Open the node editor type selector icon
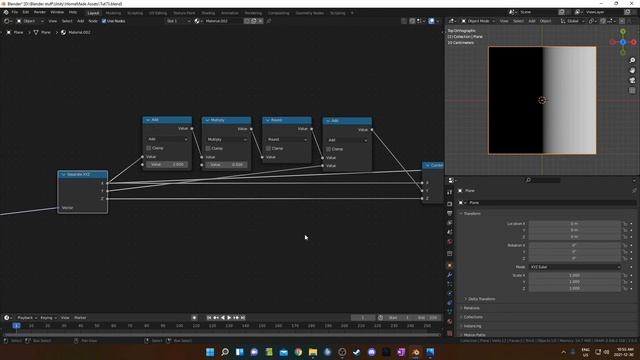 pos(7,21)
